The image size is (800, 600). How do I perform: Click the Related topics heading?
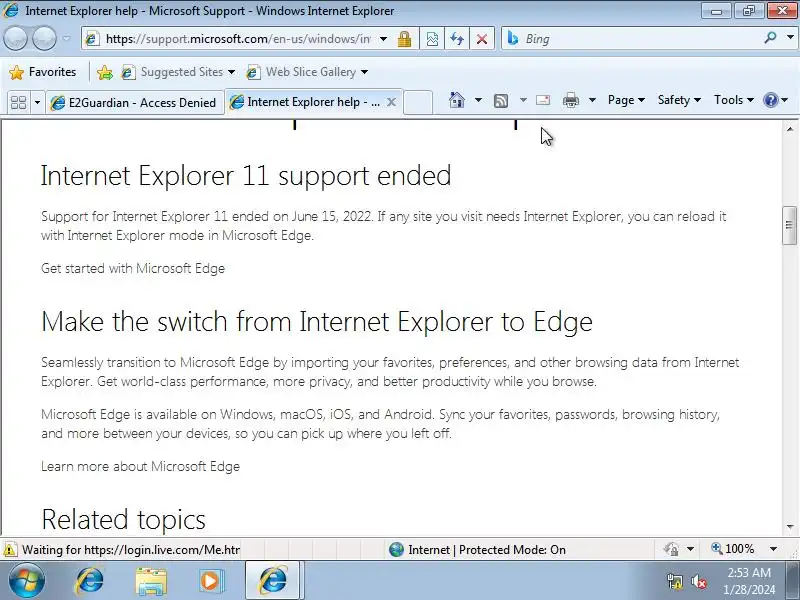pyautogui.click(x=123, y=519)
